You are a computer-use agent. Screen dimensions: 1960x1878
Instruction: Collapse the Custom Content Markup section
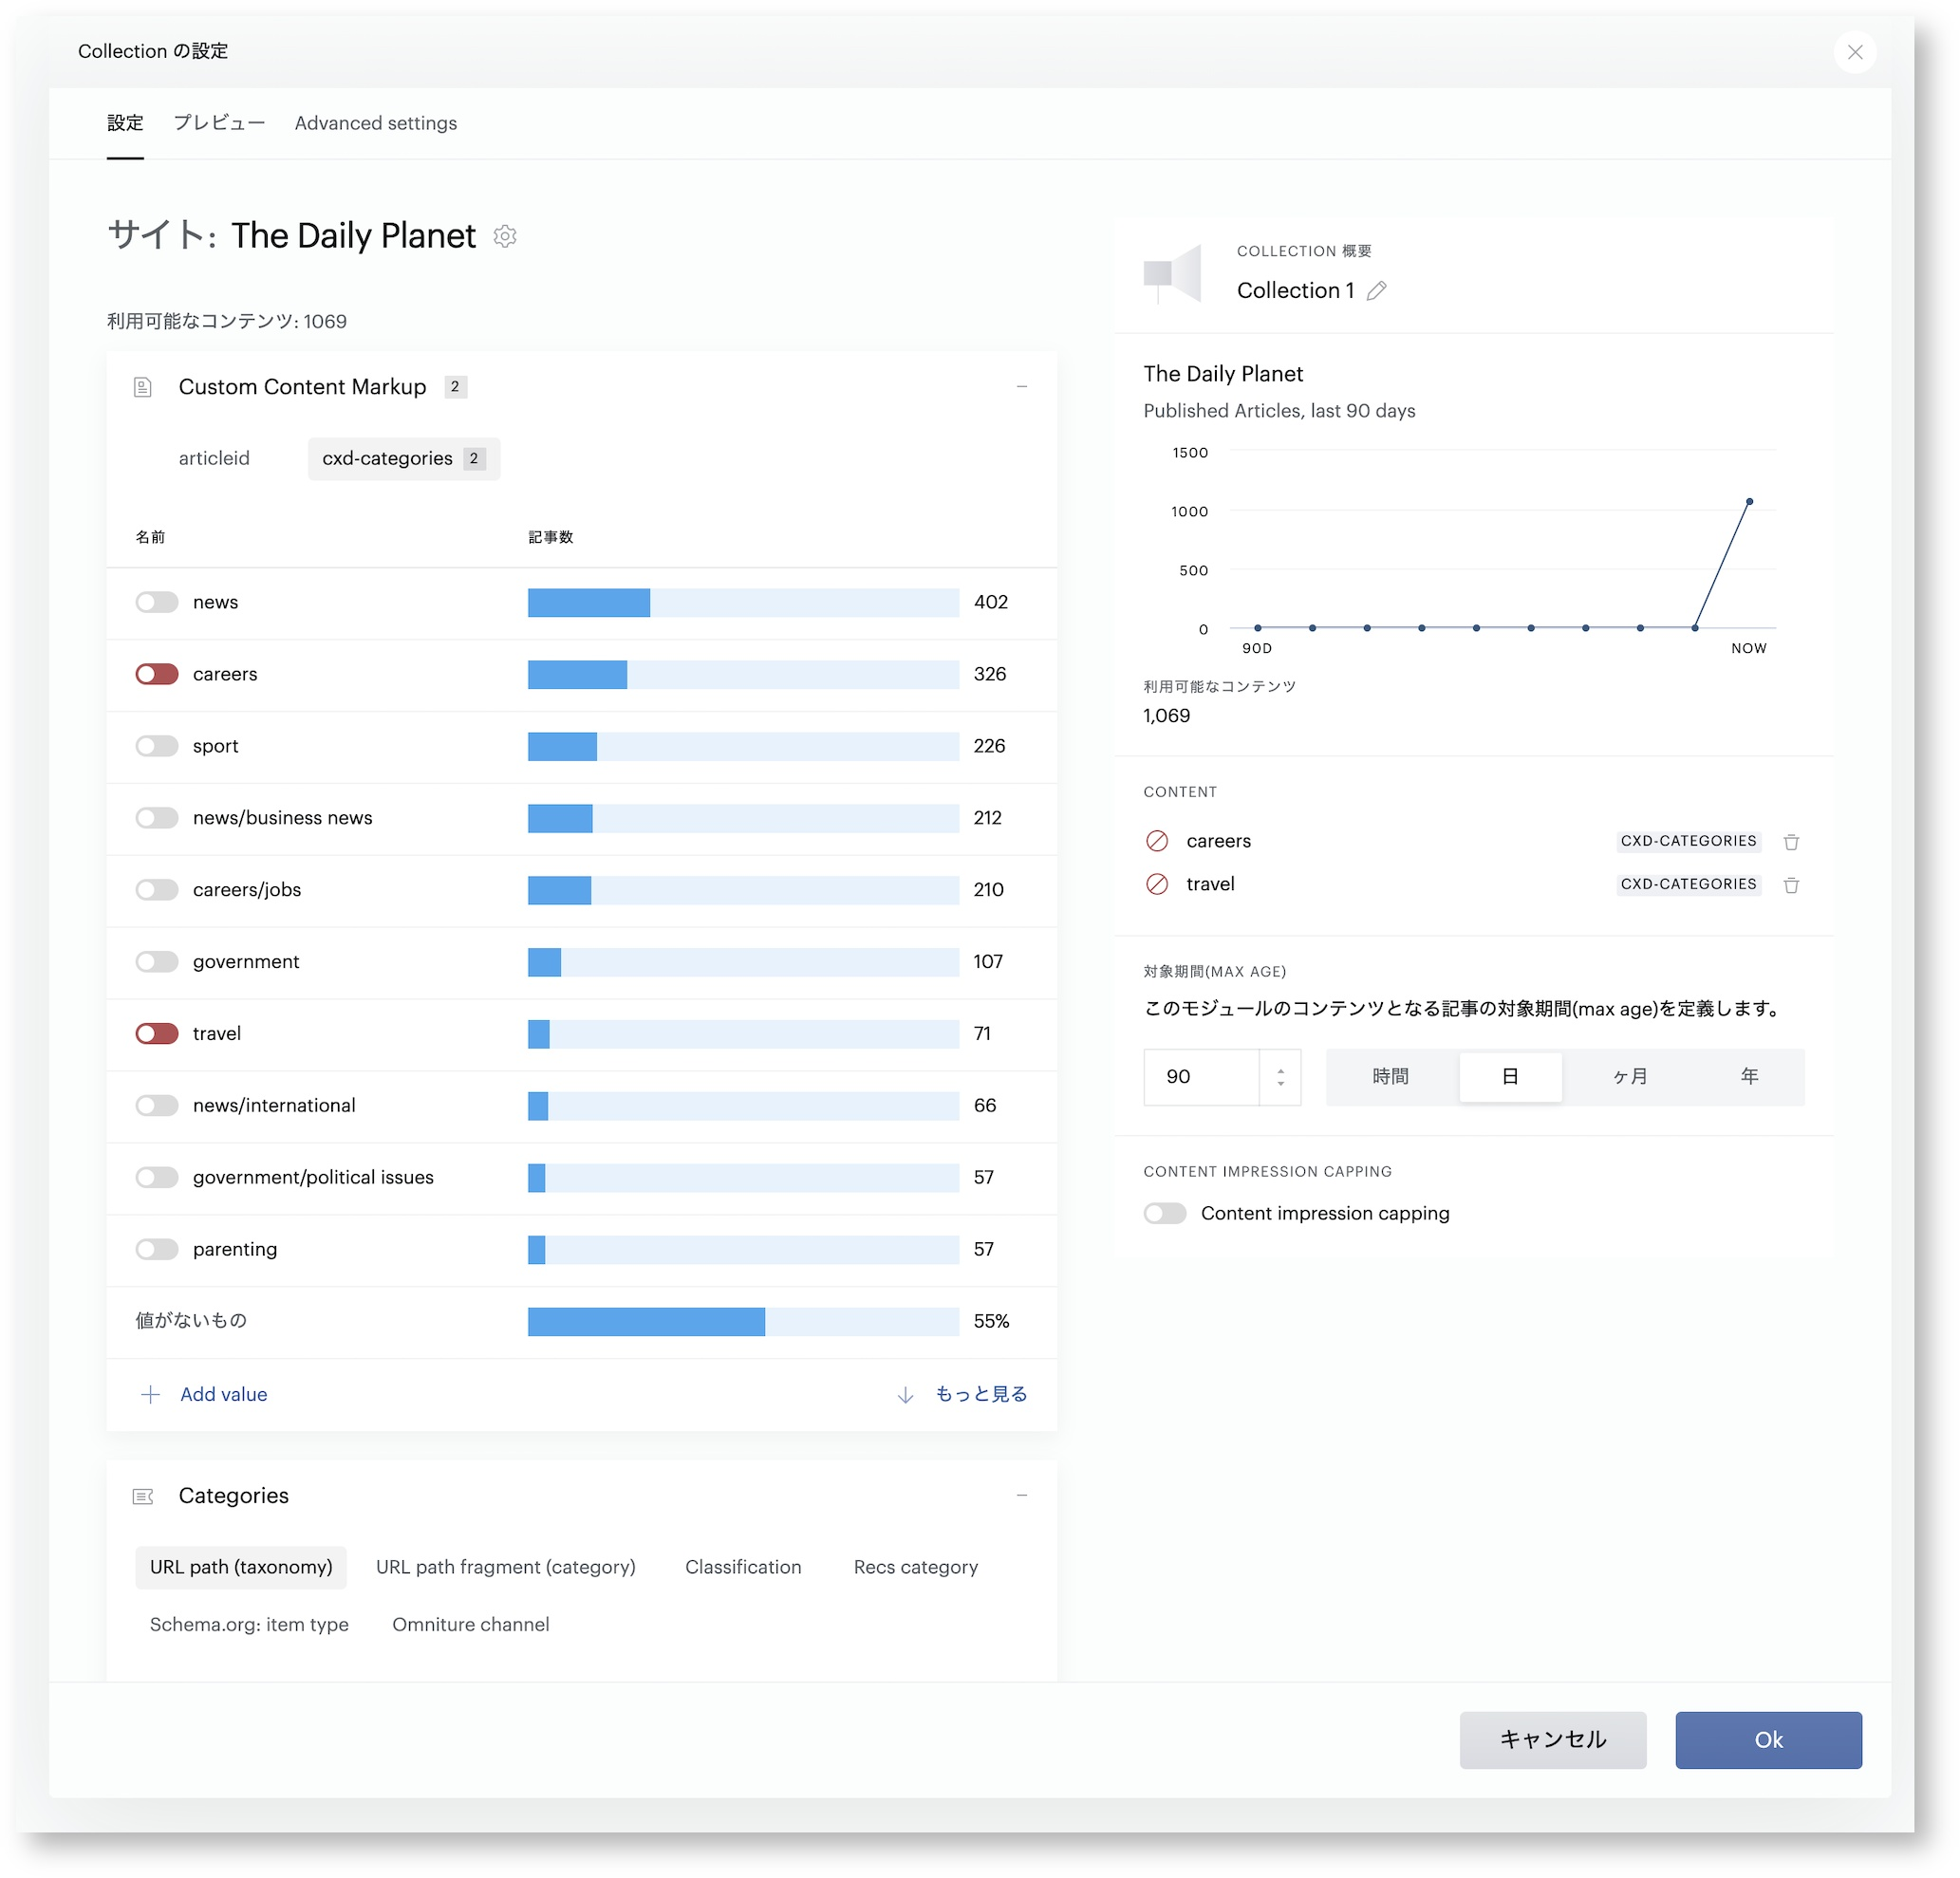point(1022,387)
